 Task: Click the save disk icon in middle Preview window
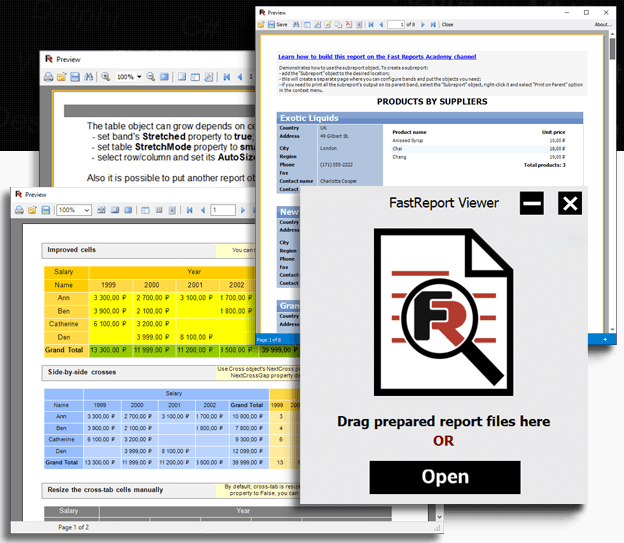(75, 77)
